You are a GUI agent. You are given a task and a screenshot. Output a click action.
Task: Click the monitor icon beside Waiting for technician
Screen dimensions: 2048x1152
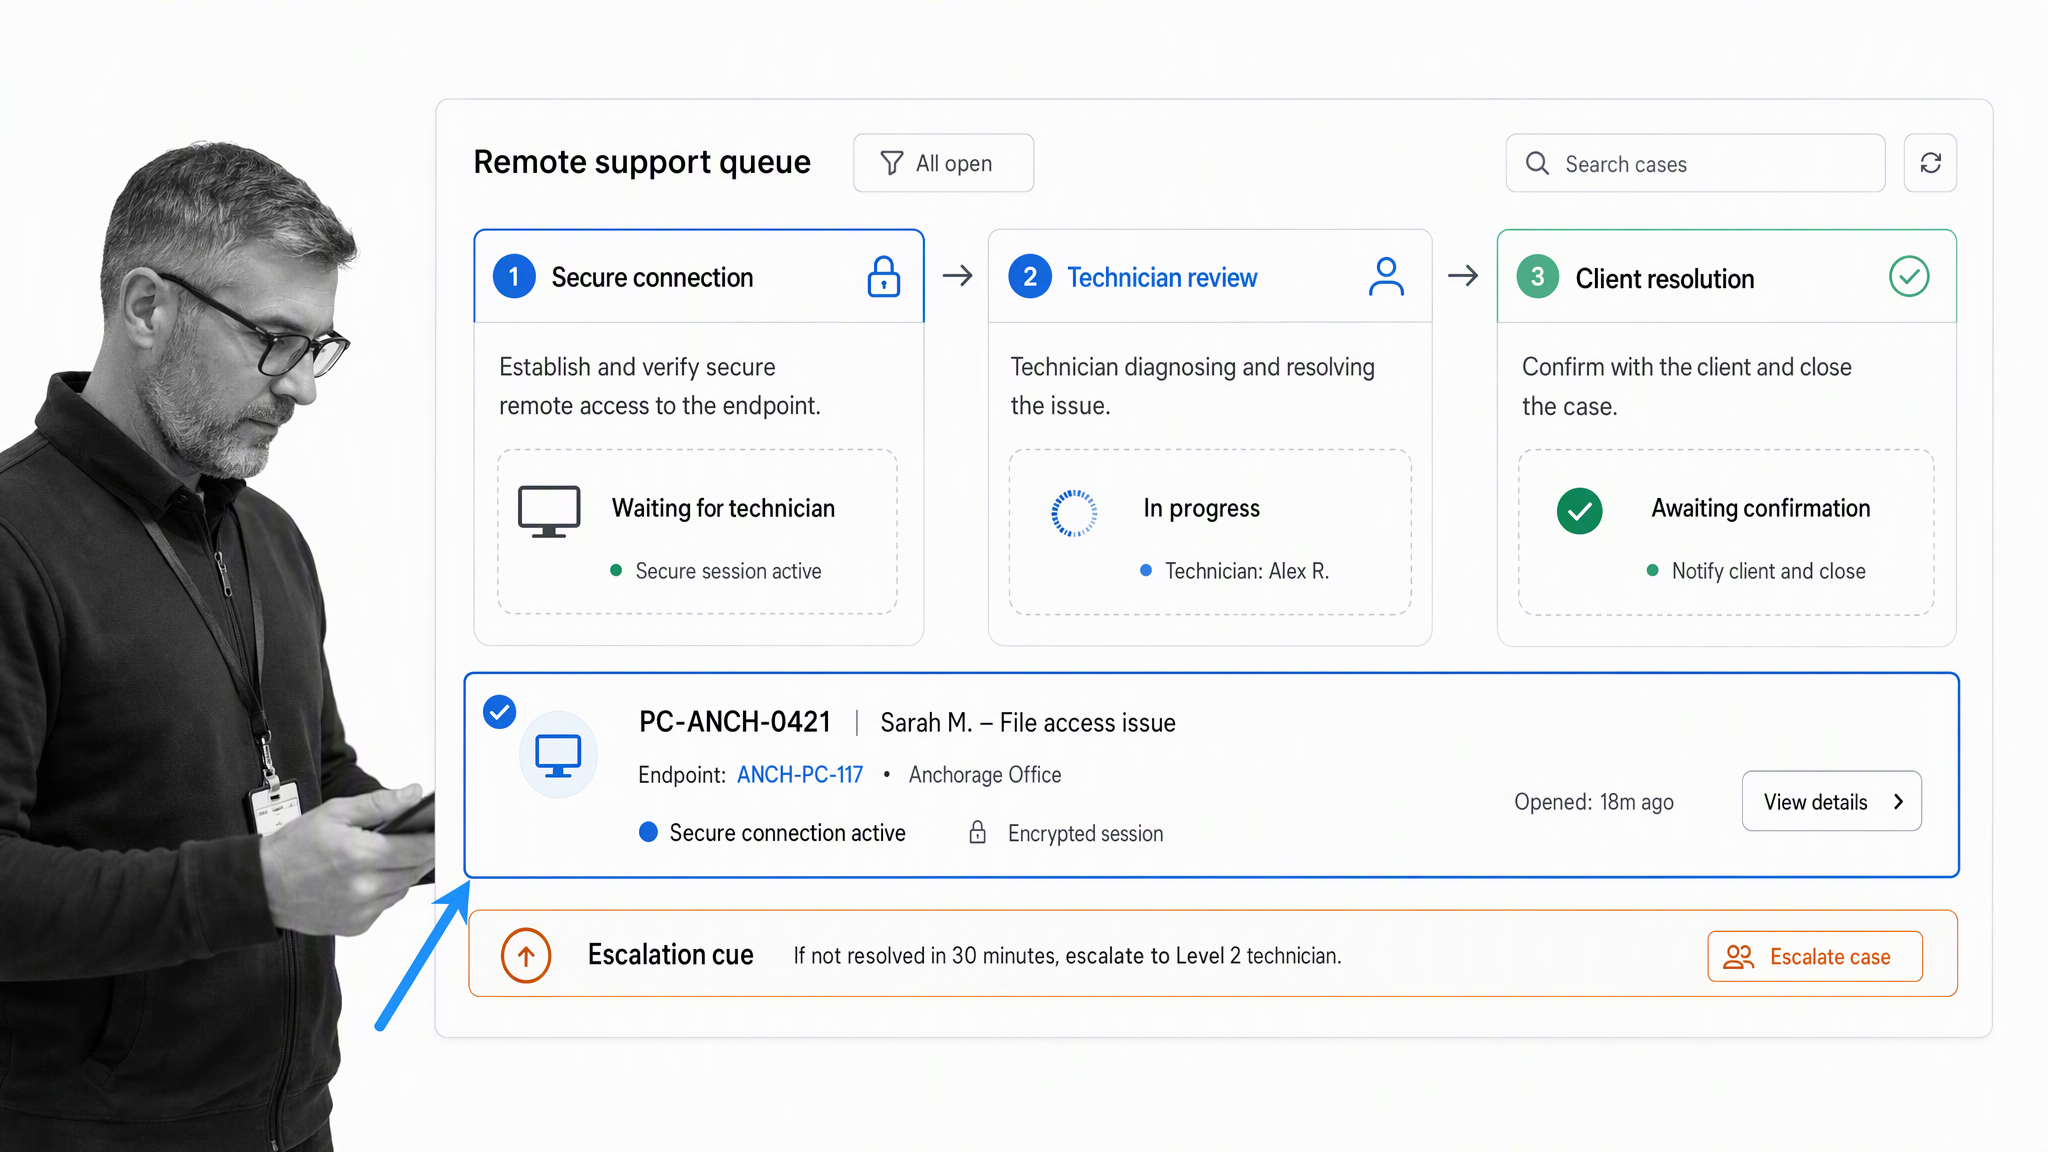549,512
